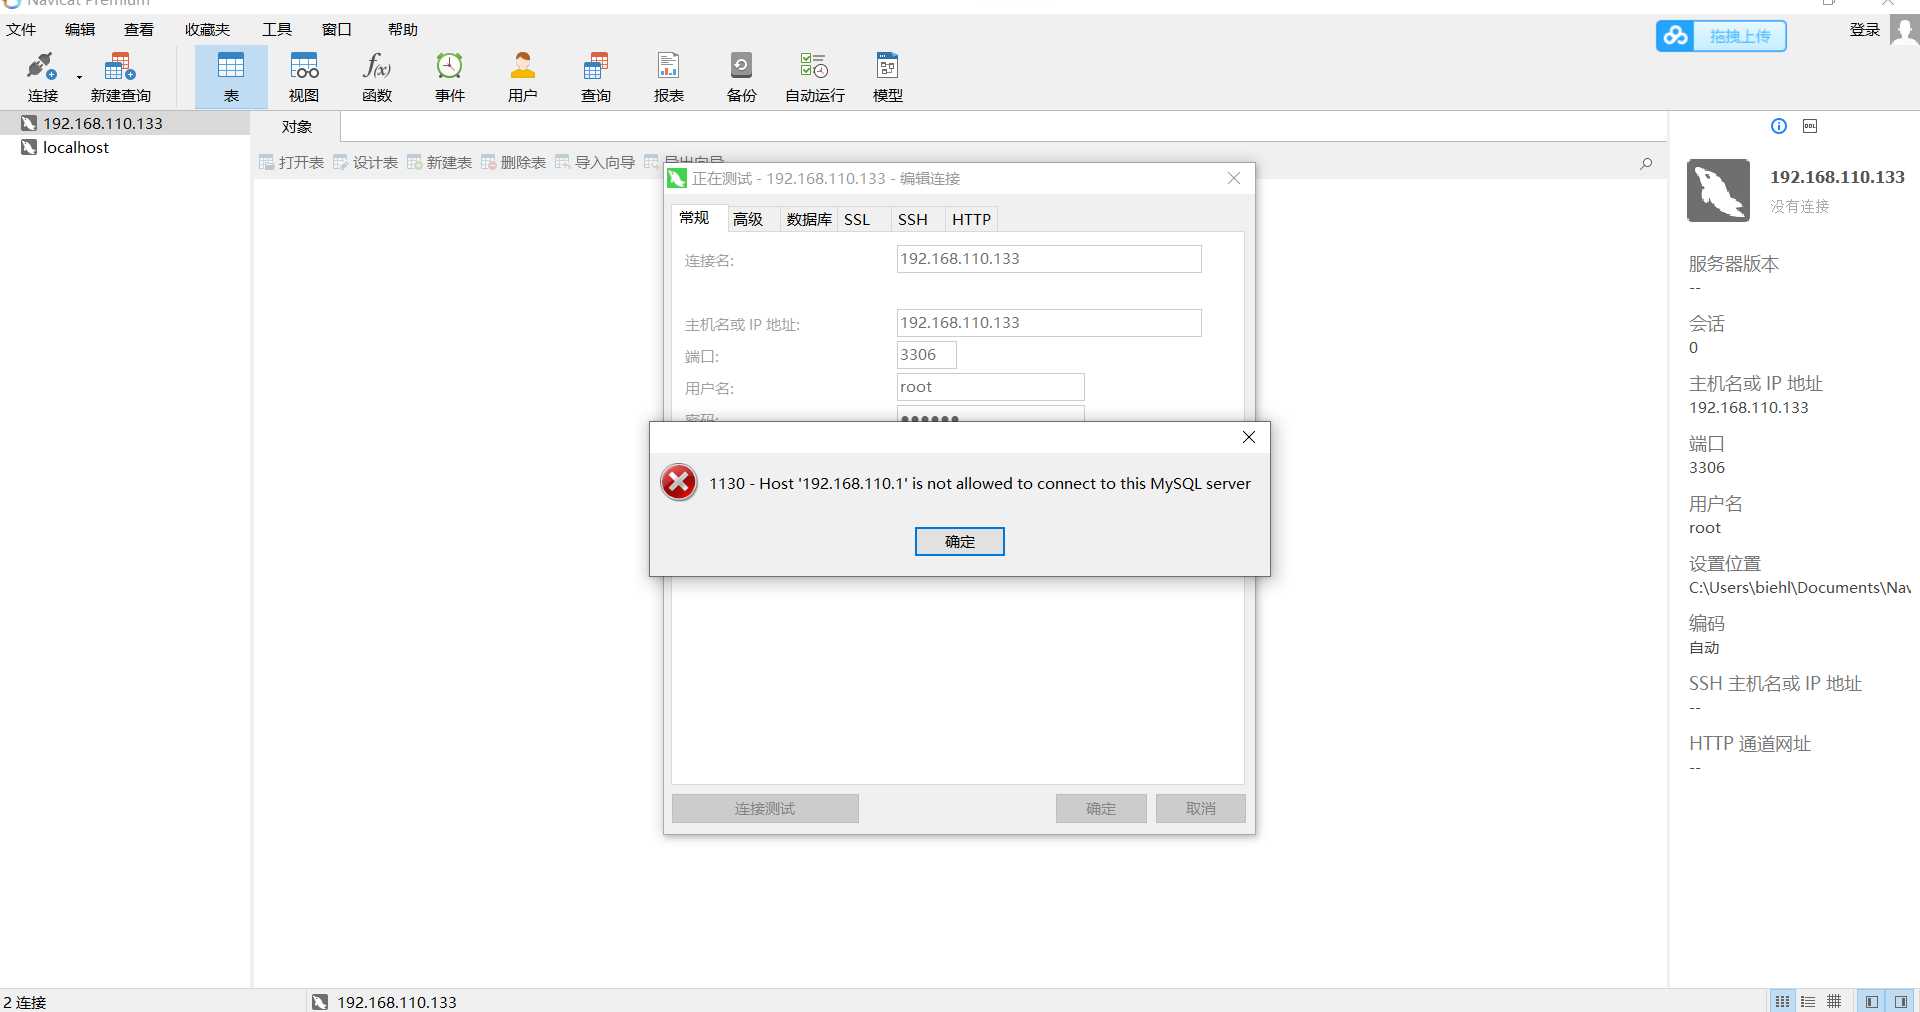1920x1012 pixels.
Task: Click the search magnifier icon
Action: (x=1646, y=163)
